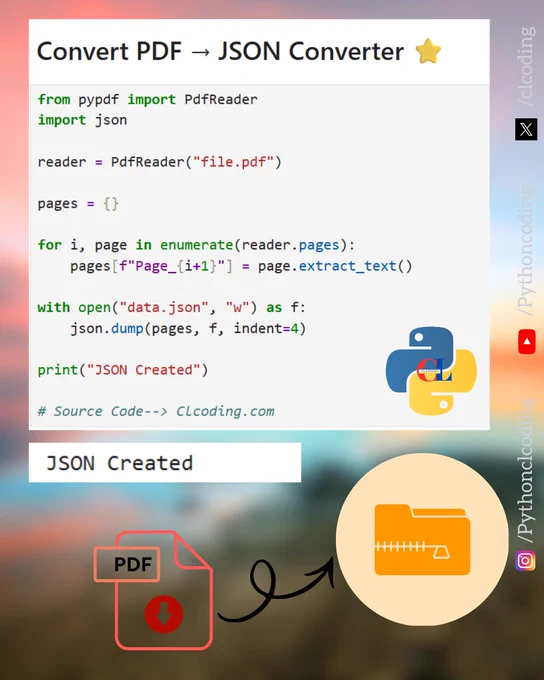This screenshot has height=680, width=544.
Task: Click the YouTube play icon
Action: [x=527, y=342]
